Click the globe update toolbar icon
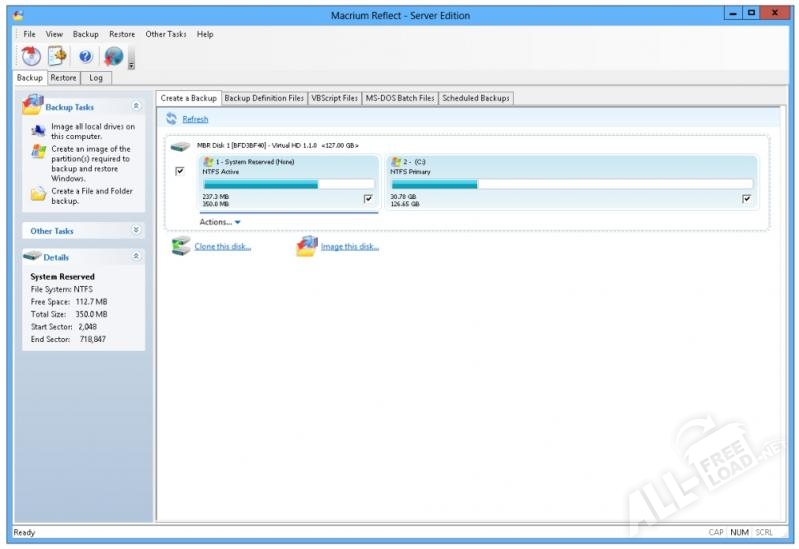 click(x=113, y=57)
